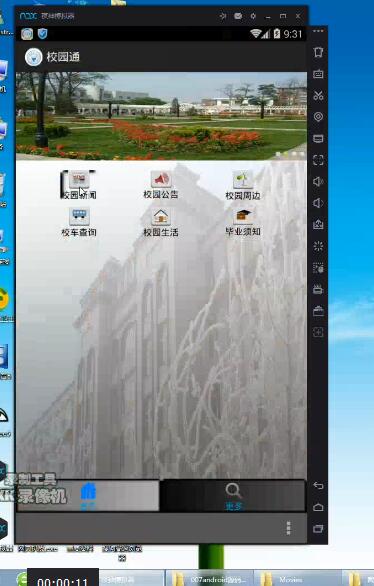Select the home tab at bottom

[88, 496]
